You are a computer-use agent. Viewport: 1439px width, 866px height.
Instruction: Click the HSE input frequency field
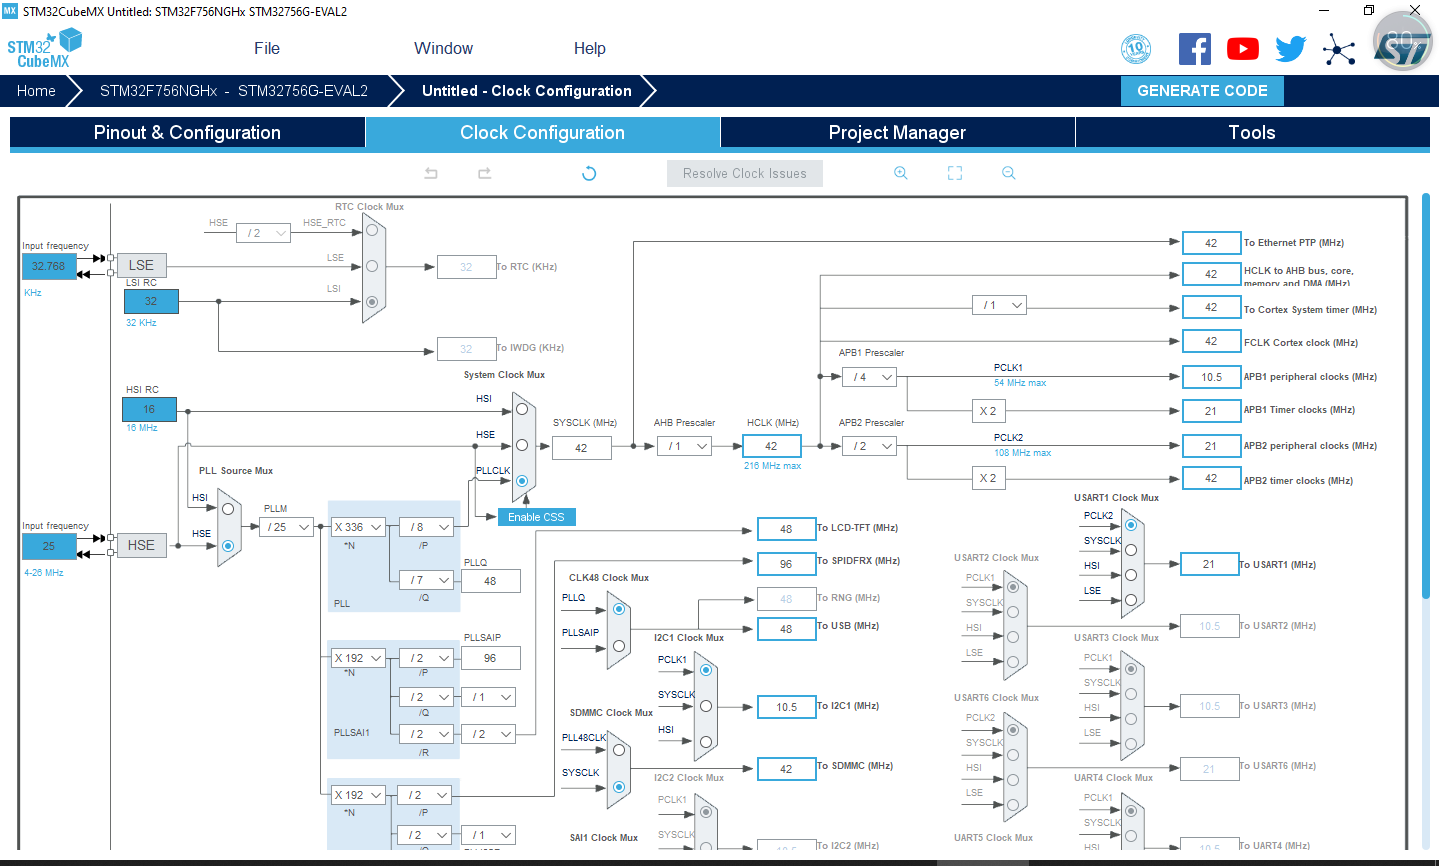[x=49, y=546]
